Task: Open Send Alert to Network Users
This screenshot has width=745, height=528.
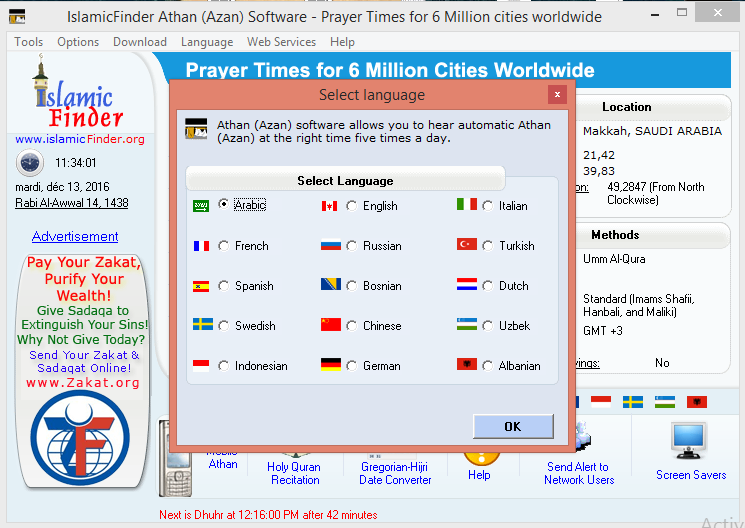Action: click(579, 473)
